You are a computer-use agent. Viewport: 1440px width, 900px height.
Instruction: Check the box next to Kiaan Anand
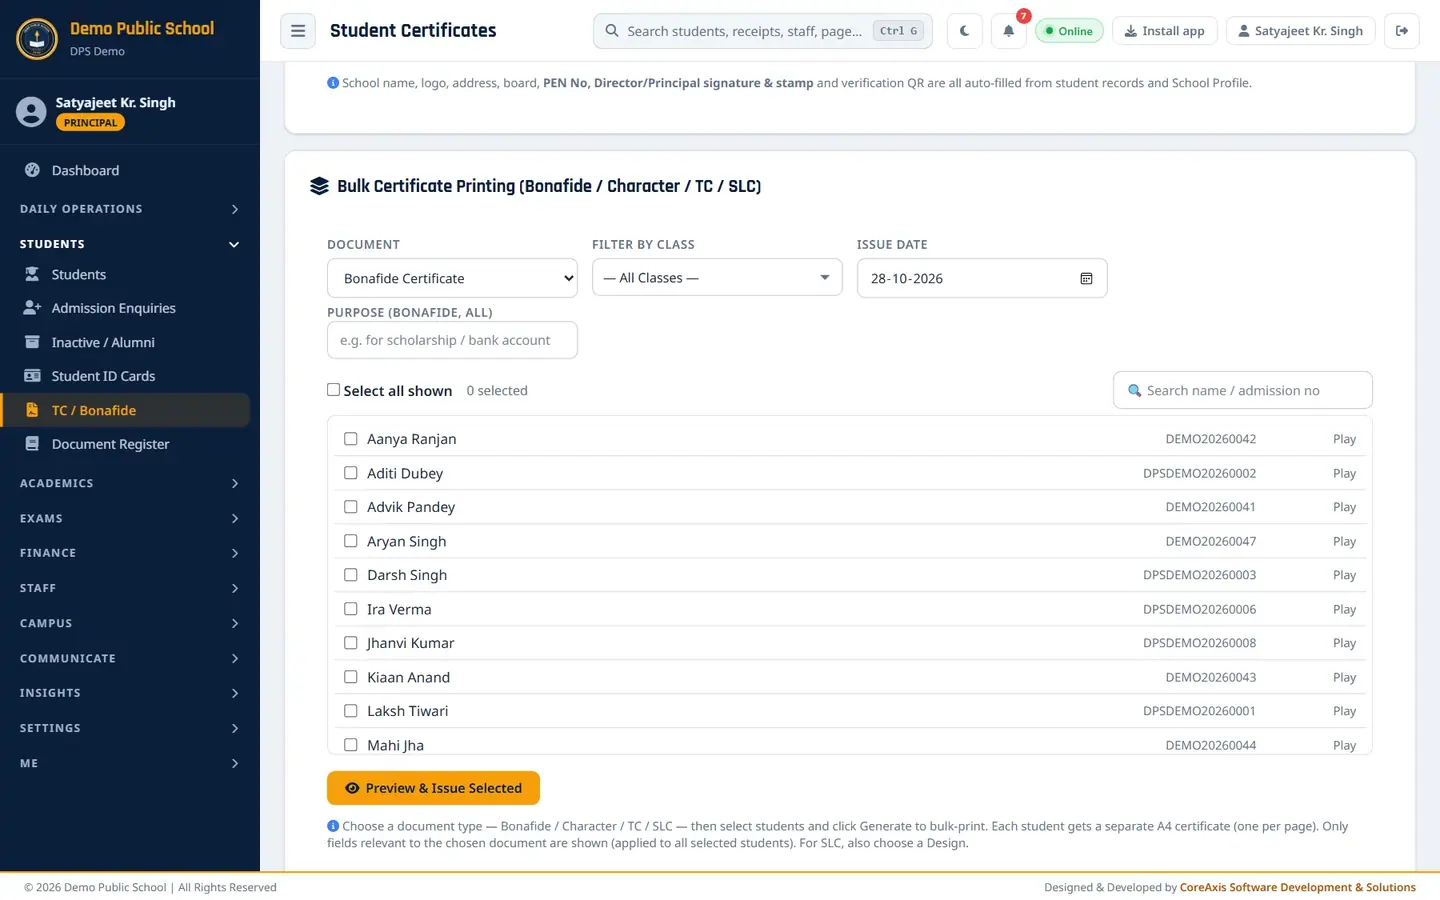tap(351, 677)
